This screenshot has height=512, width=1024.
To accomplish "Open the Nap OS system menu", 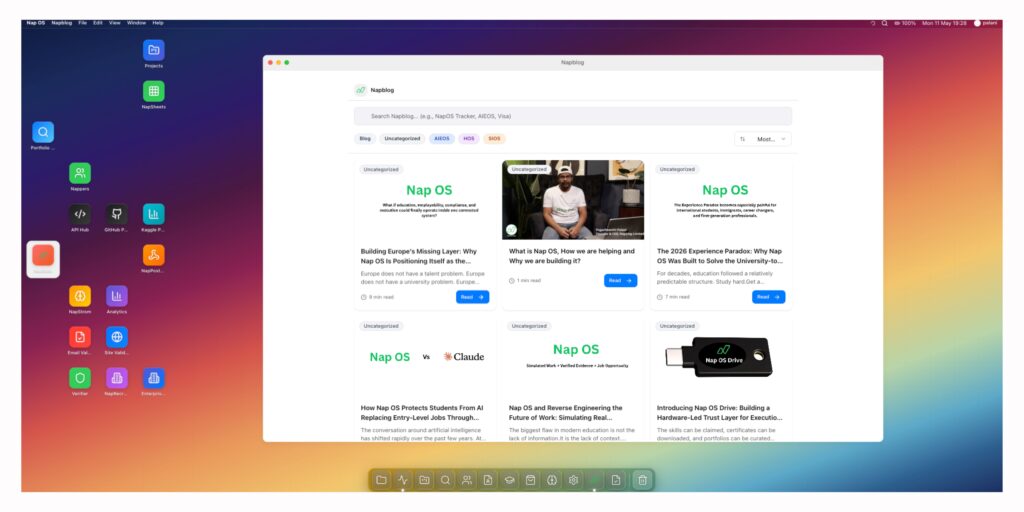I will coord(35,23).
